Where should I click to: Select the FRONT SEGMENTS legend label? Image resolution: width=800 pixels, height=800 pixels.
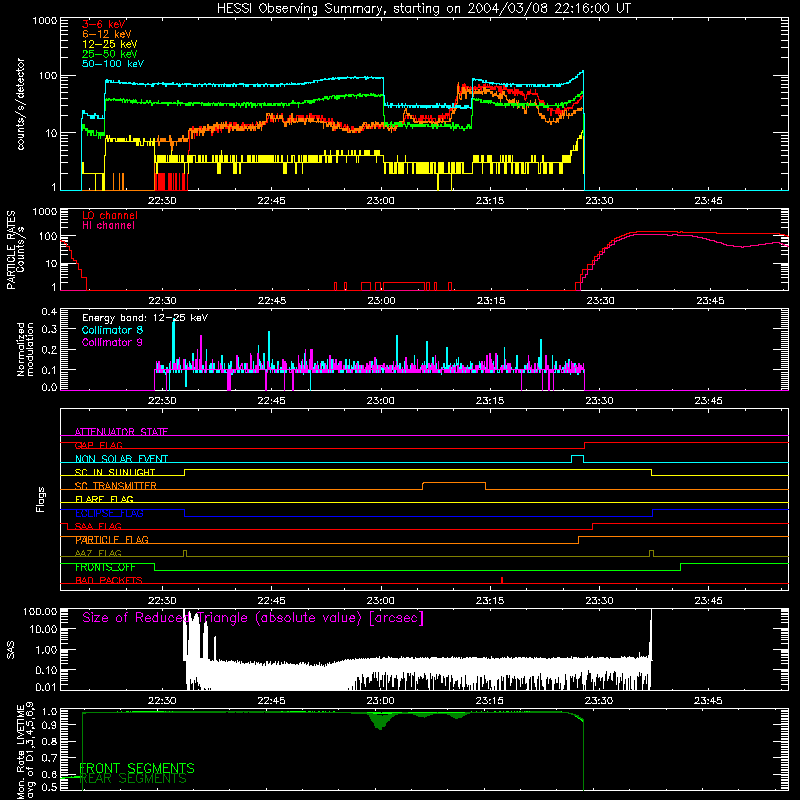137,768
